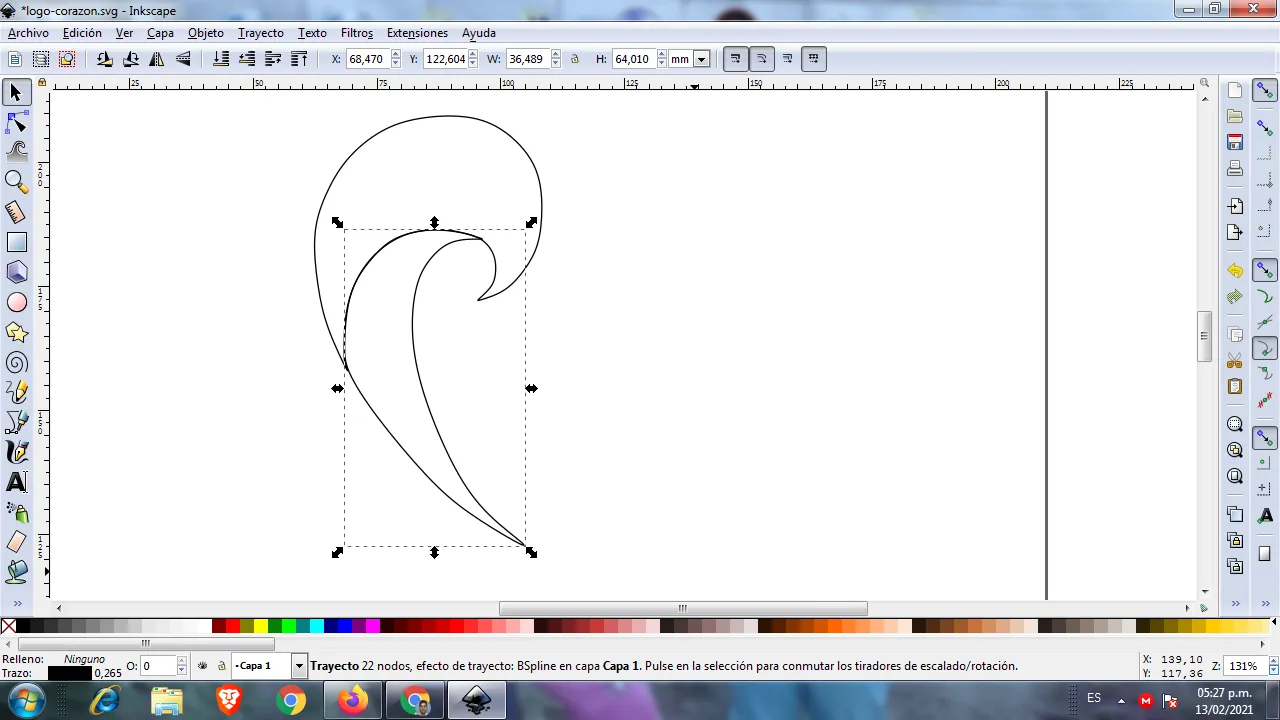
Task: Toggle width-height ratio lock
Action: click(x=575, y=59)
